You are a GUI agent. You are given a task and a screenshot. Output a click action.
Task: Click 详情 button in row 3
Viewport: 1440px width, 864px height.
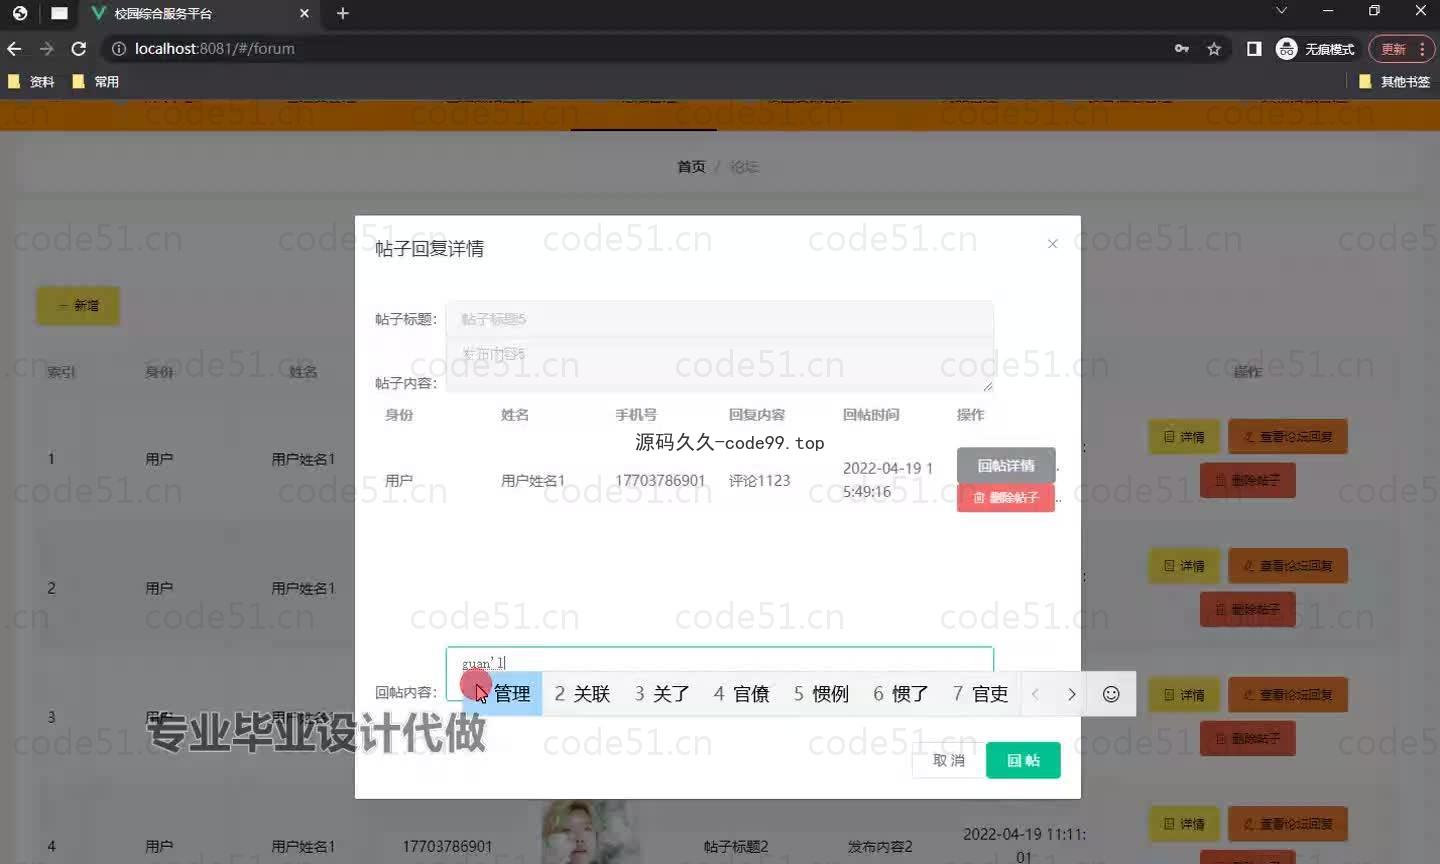1184,695
